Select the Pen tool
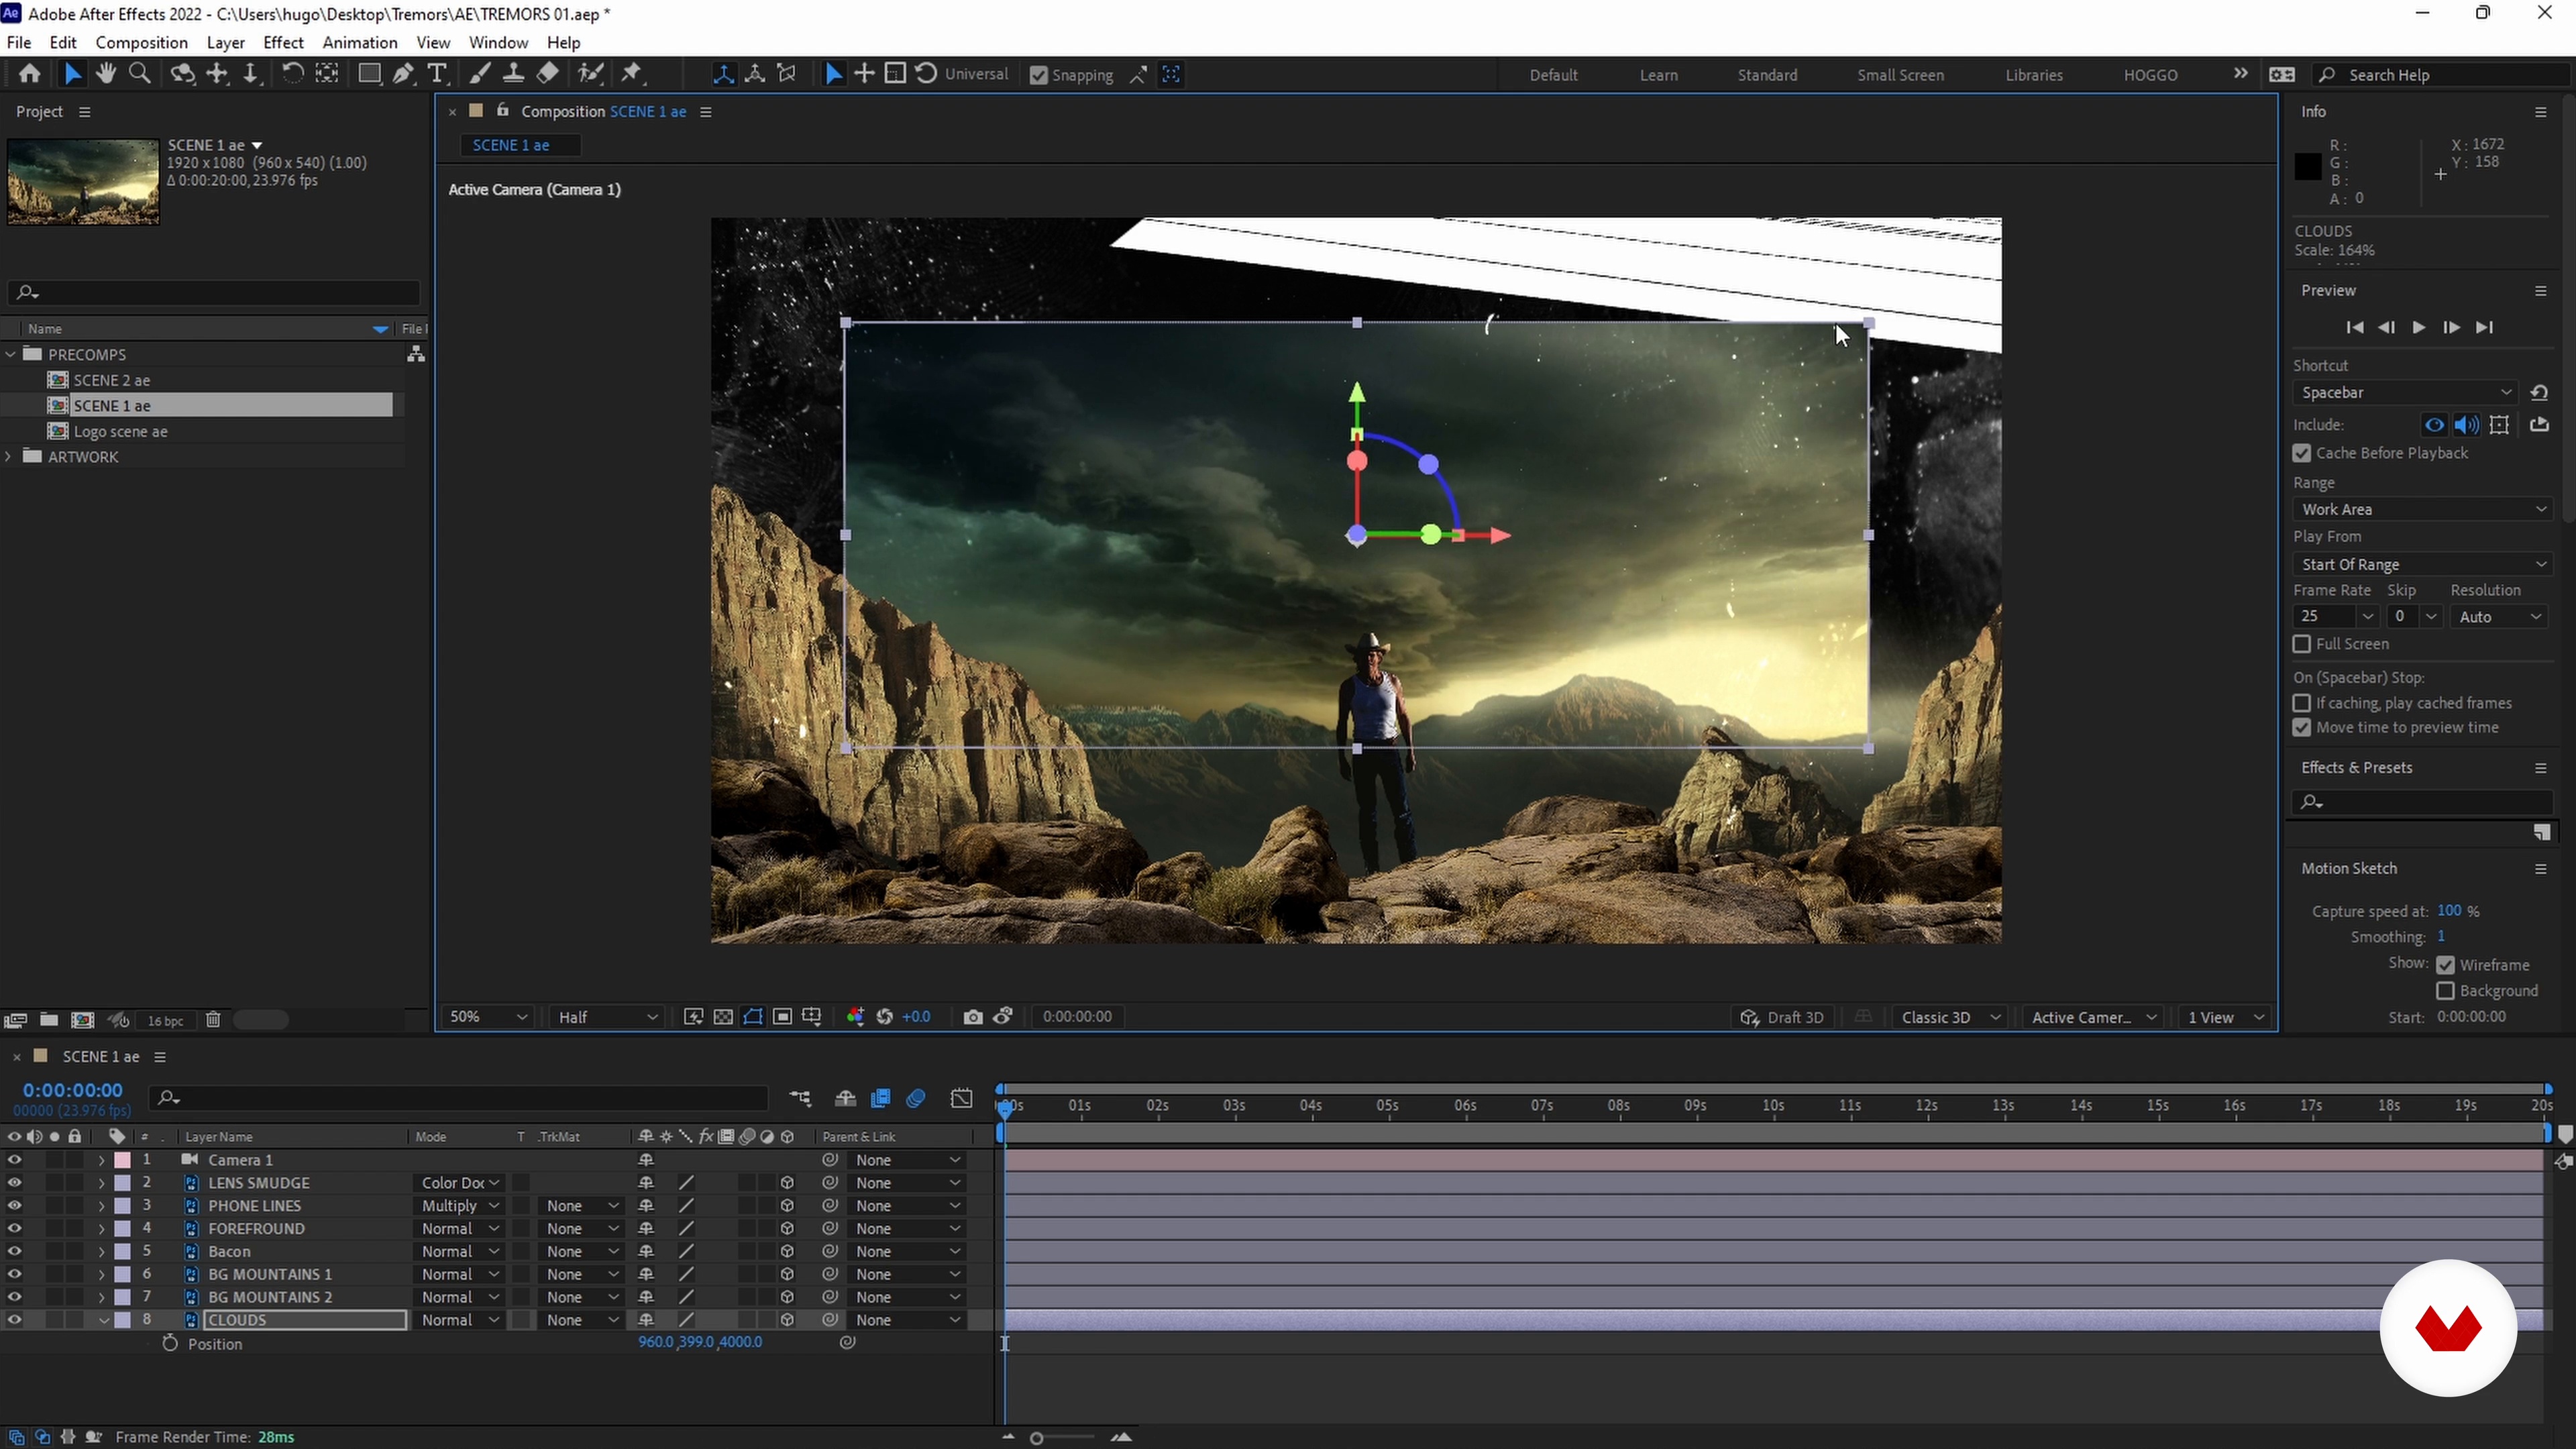The image size is (2576, 1449). pyautogui.click(x=403, y=73)
